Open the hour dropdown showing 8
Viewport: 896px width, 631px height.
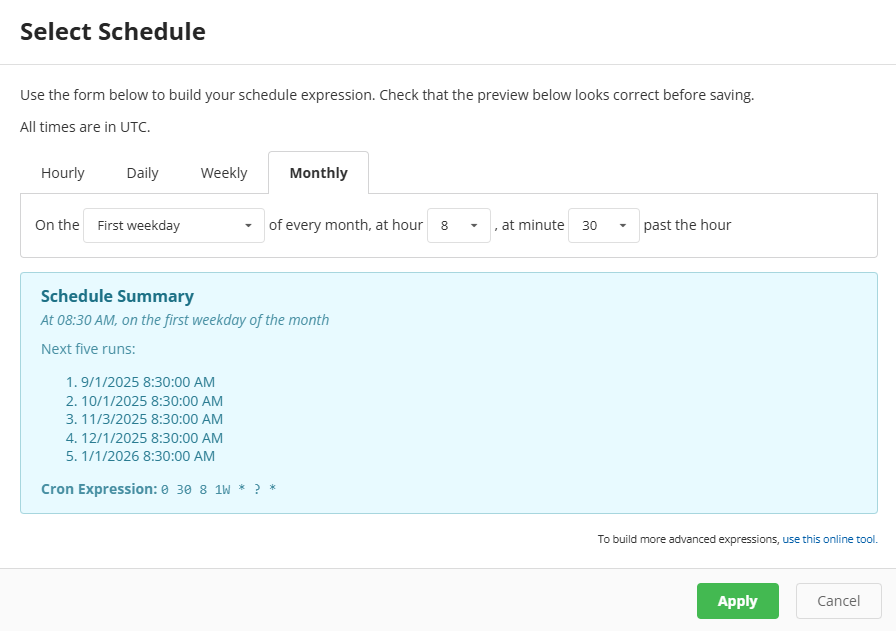click(x=459, y=226)
